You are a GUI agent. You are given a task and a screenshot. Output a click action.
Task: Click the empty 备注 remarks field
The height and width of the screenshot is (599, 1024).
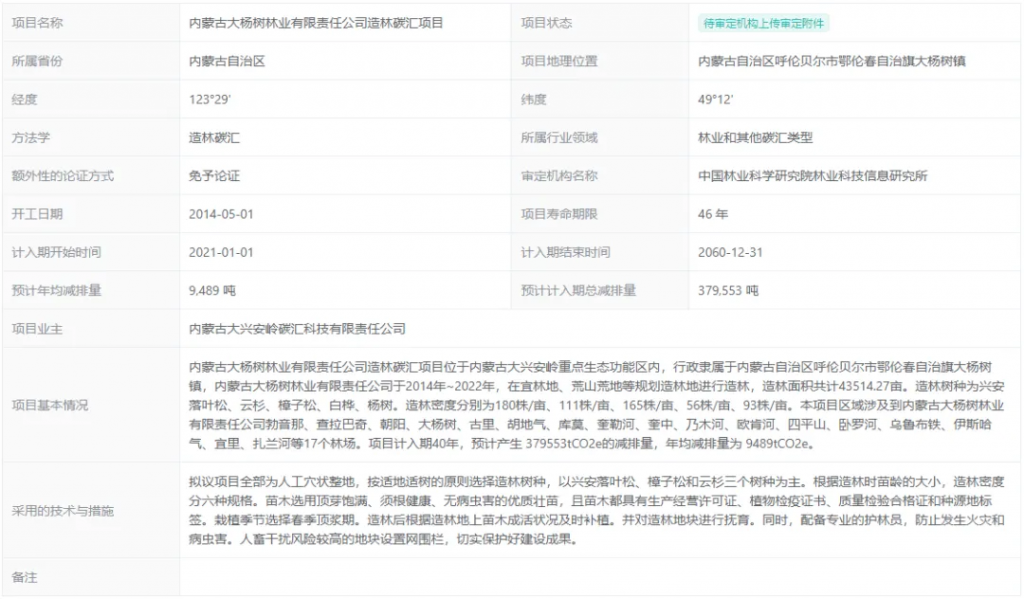click(x=600, y=577)
